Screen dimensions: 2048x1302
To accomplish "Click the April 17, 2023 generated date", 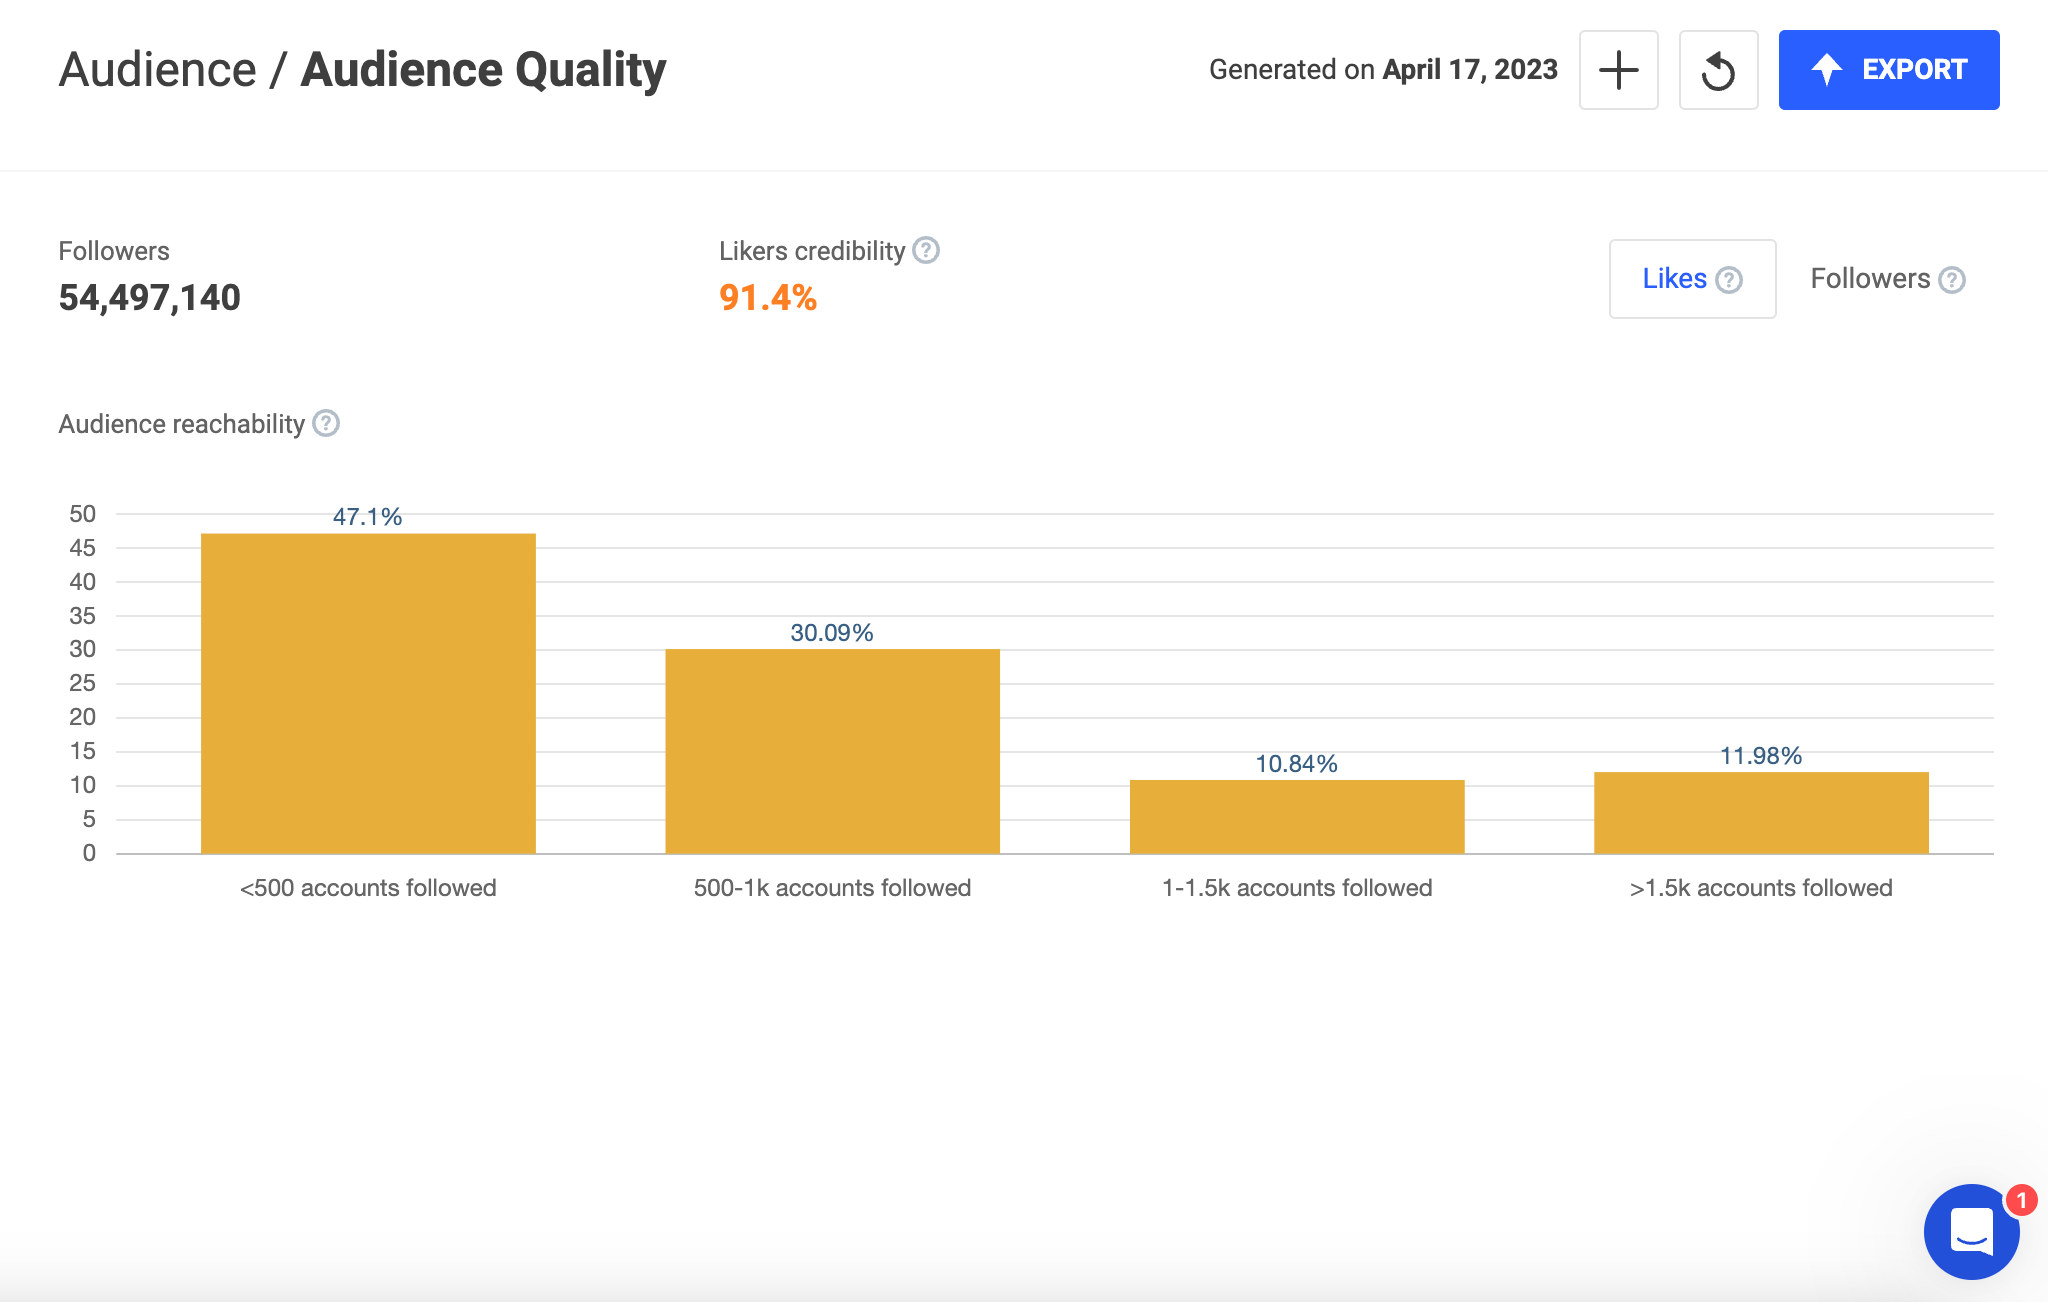I will [x=1470, y=70].
